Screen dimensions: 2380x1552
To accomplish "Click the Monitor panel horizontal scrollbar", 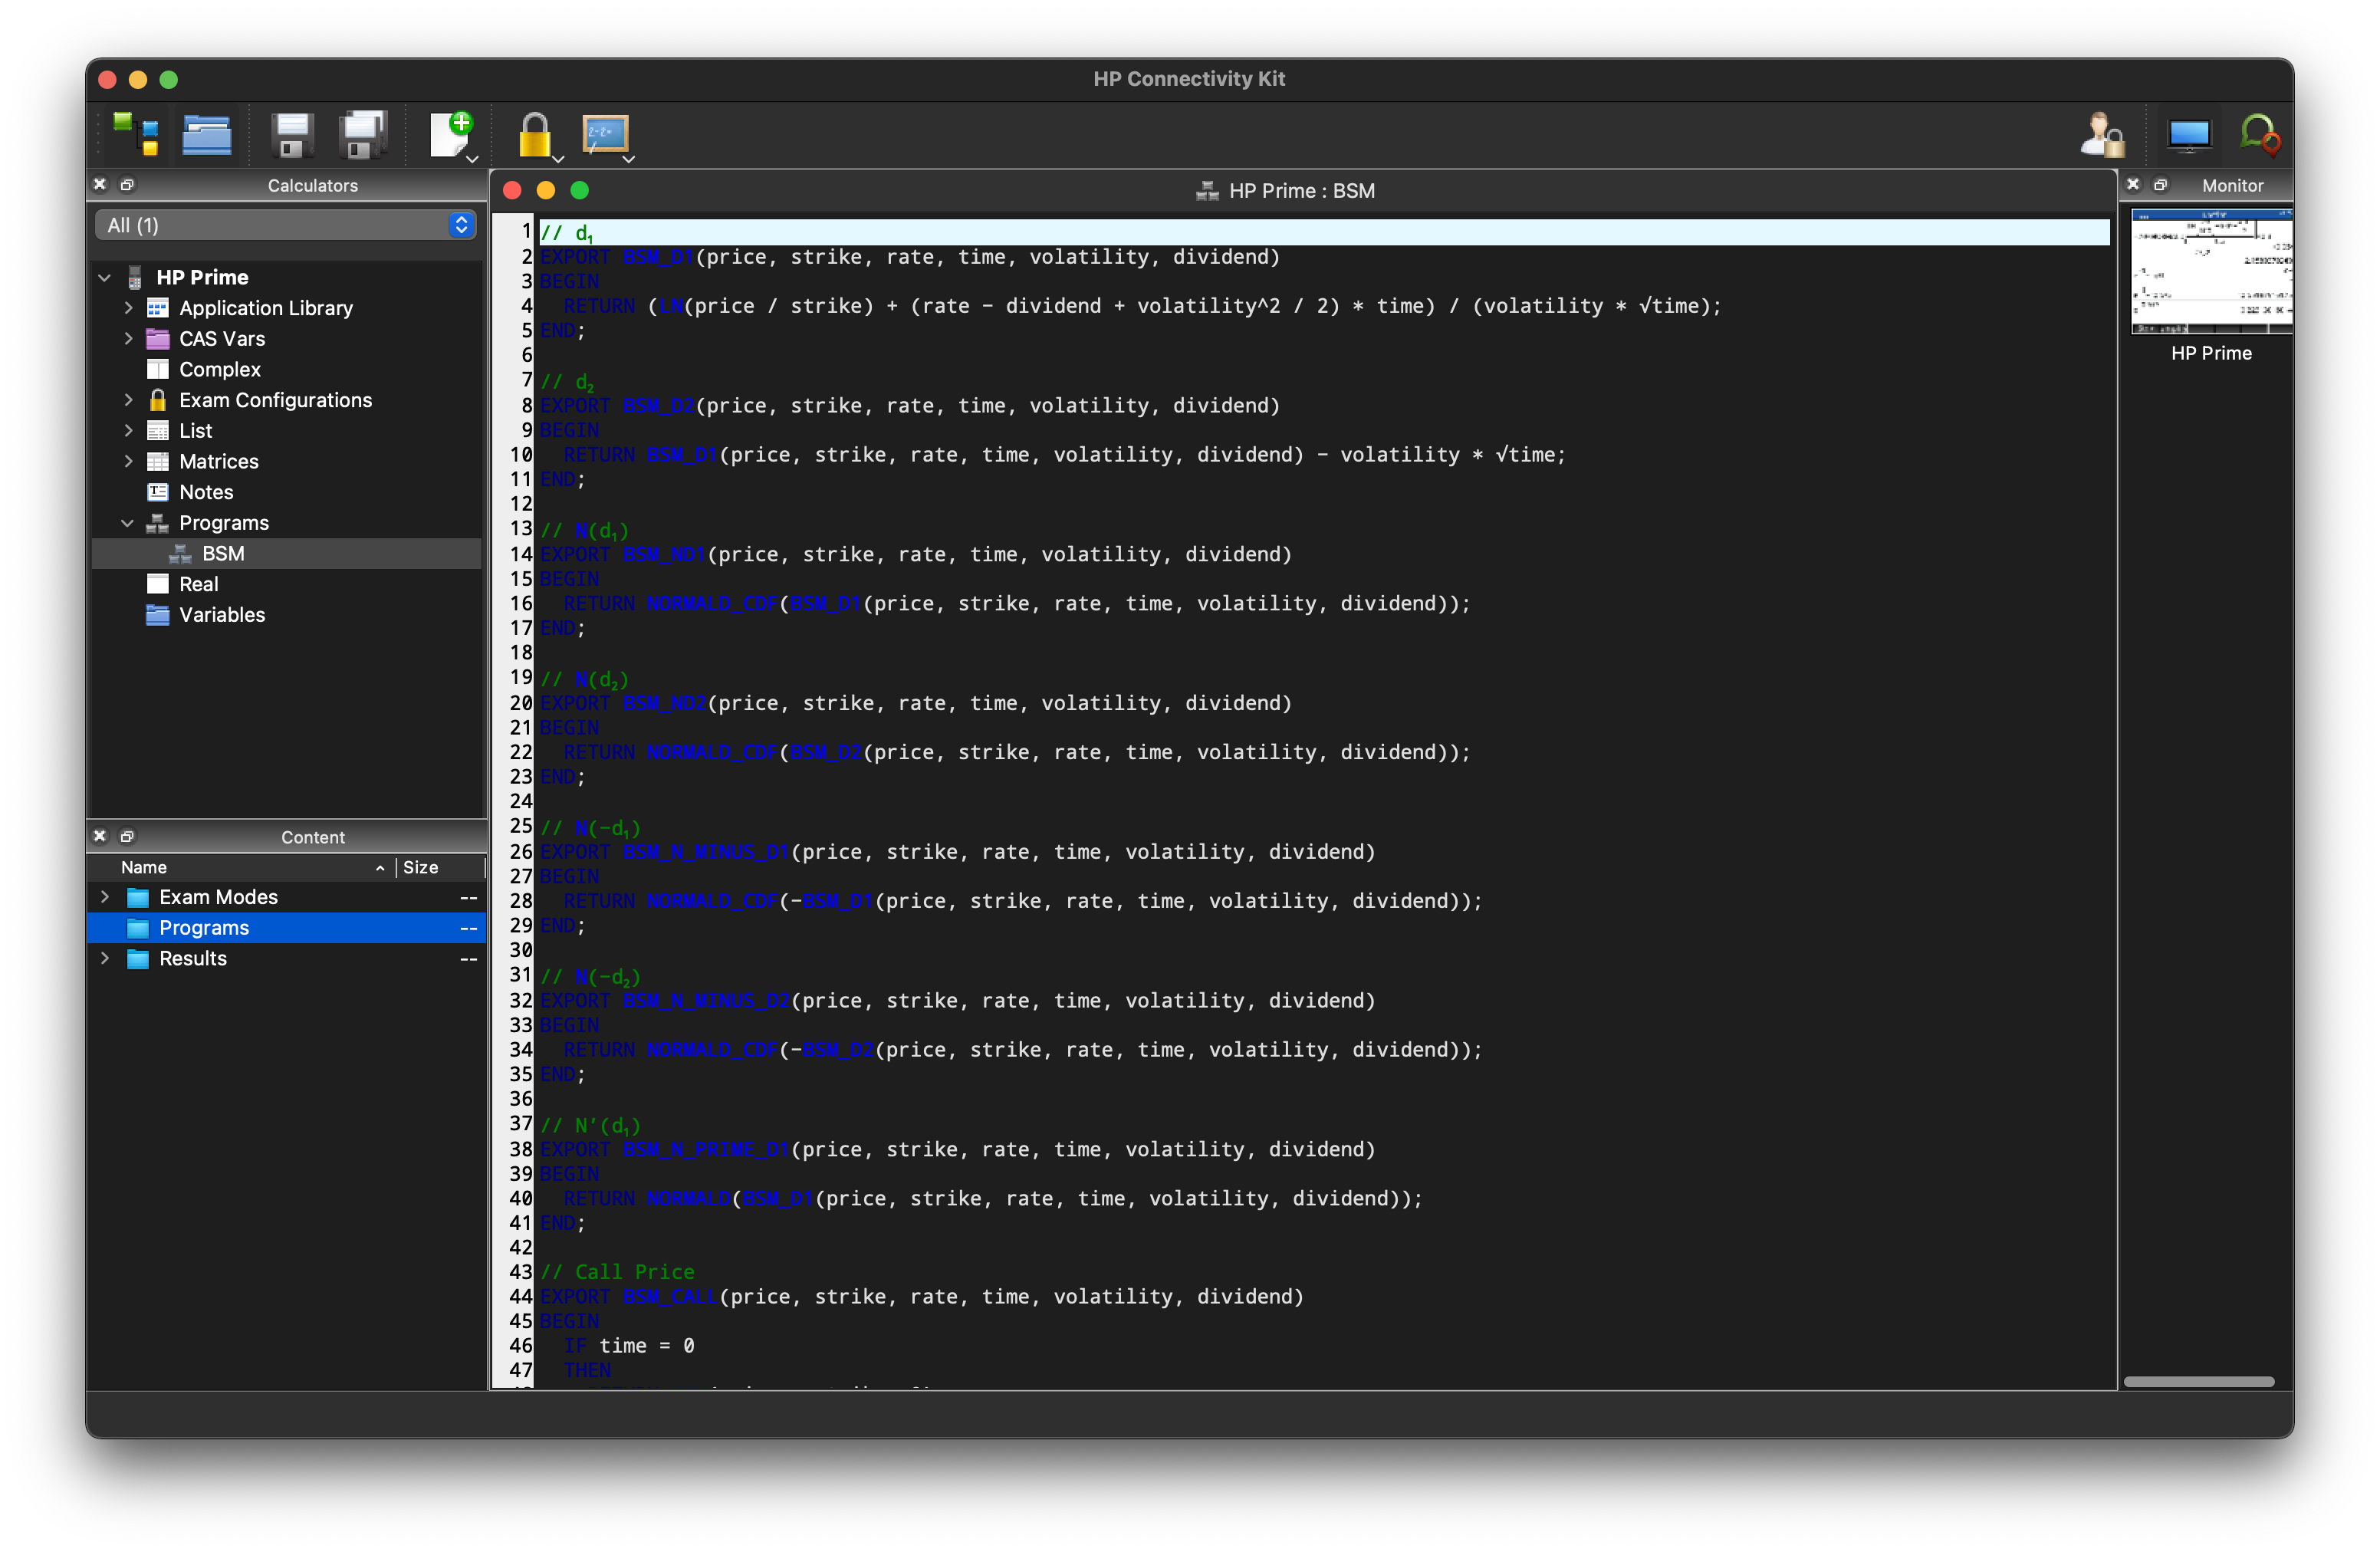I will click(2198, 1381).
